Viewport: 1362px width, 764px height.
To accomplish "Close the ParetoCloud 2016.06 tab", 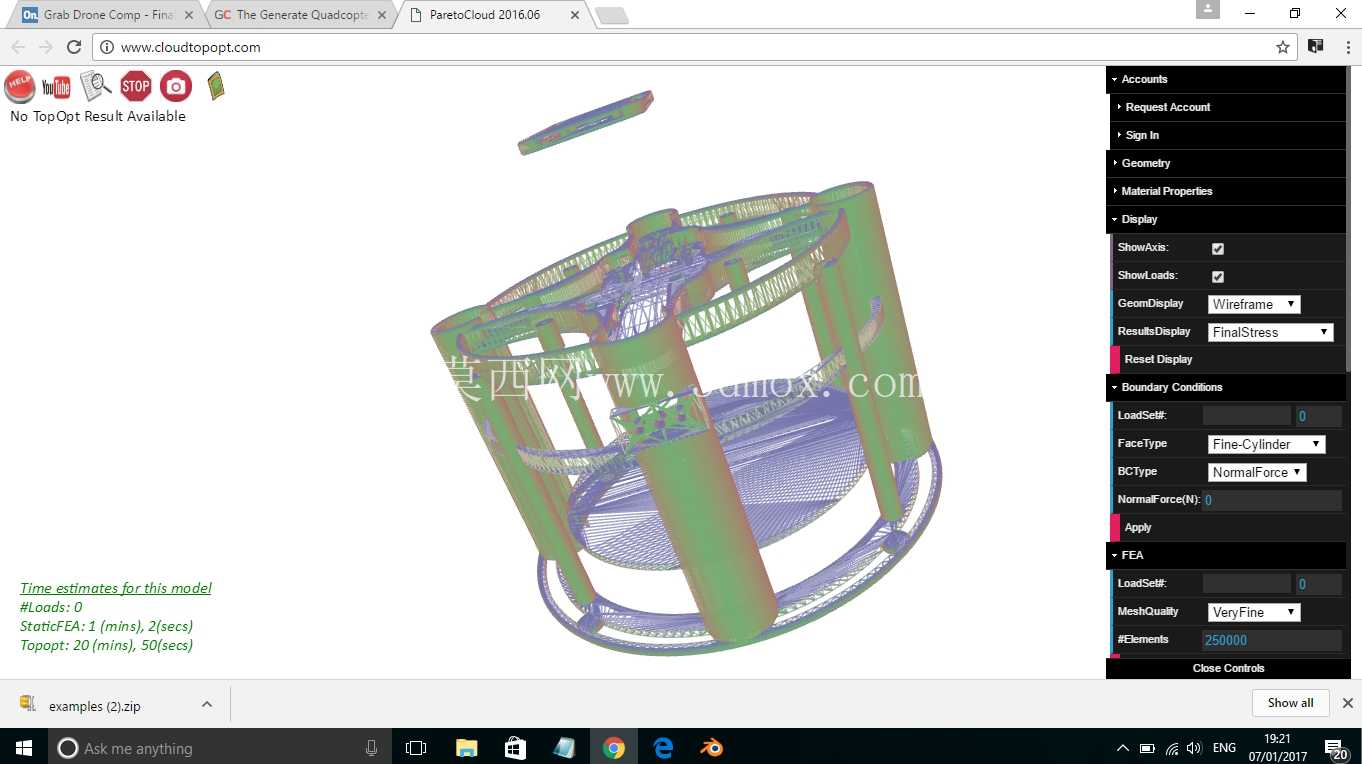I will [x=574, y=15].
